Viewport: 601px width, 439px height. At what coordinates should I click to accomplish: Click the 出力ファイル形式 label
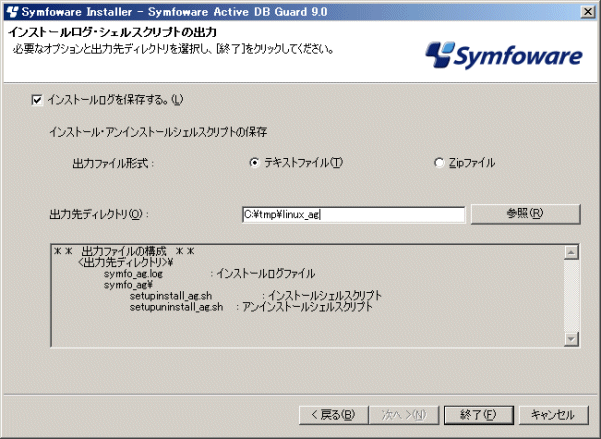coord(113,164)
